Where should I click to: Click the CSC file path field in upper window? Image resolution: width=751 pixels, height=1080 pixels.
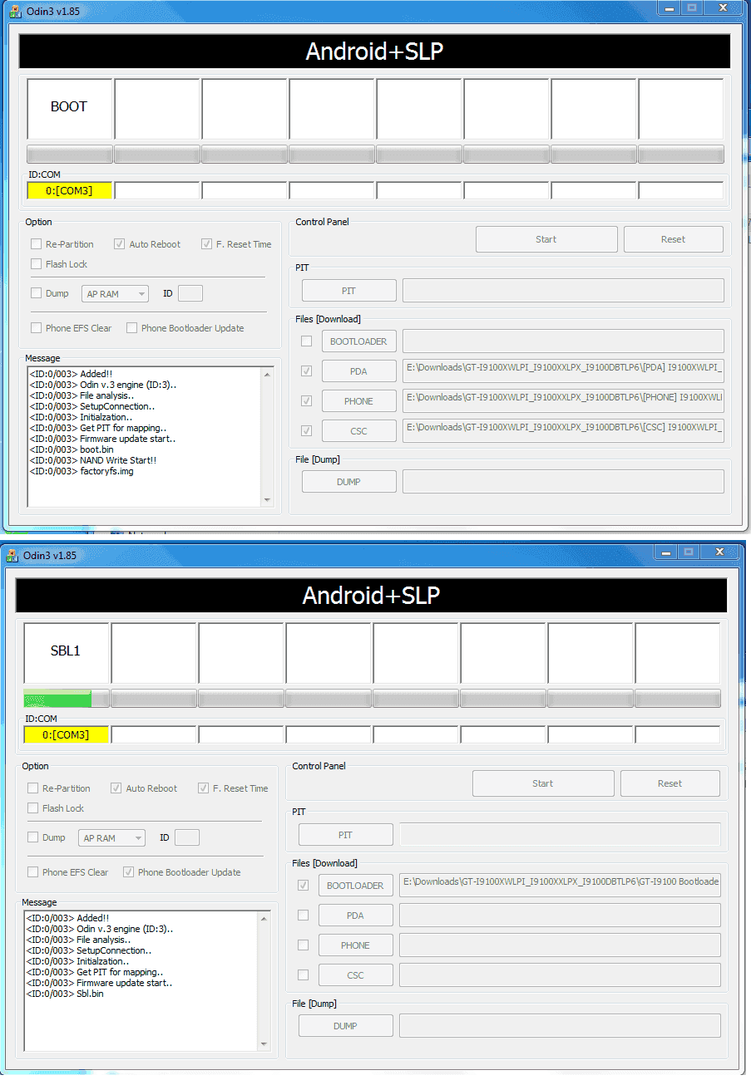tap(563, 431)
